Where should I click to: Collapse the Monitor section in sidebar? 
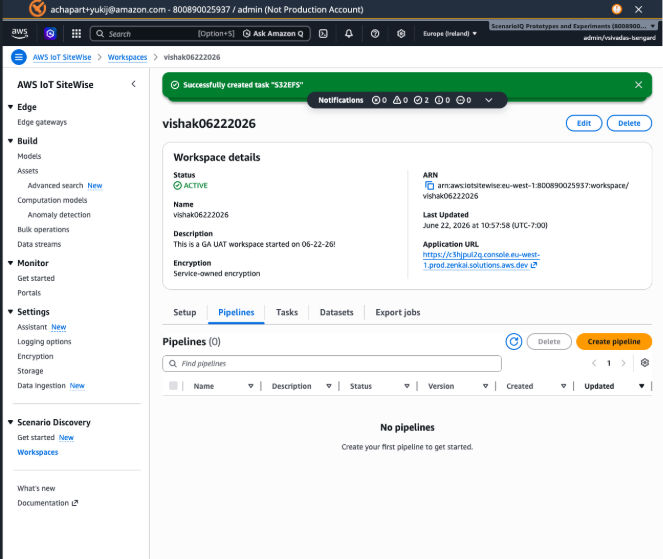(x=11, y=263)
